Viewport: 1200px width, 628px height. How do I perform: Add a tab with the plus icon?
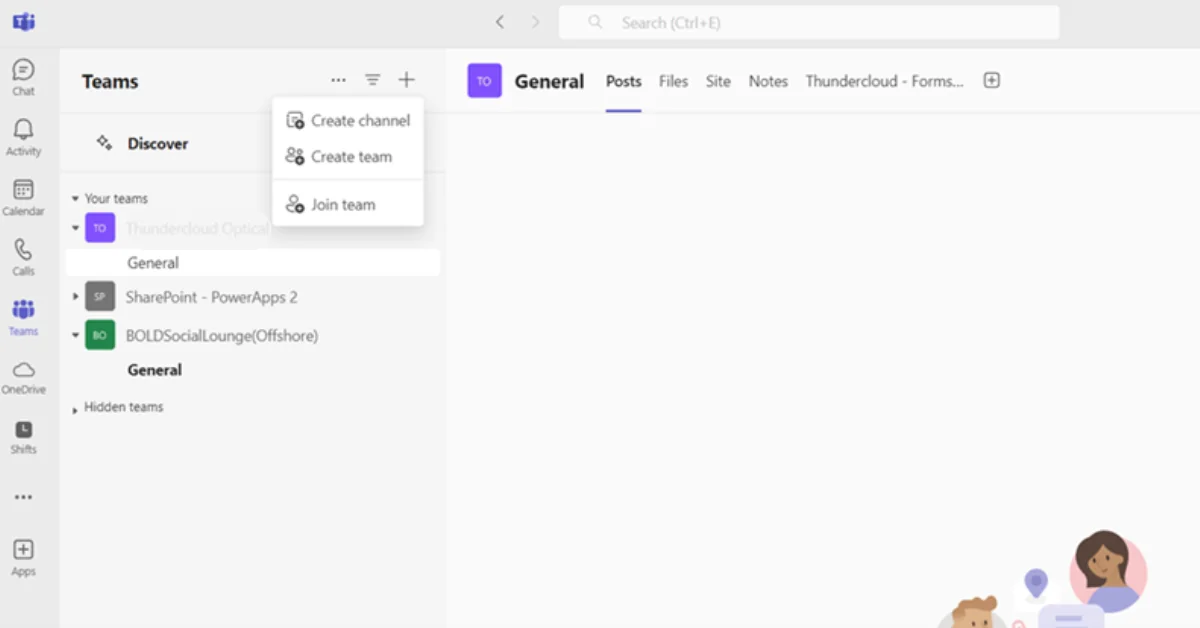pos(991,81)
